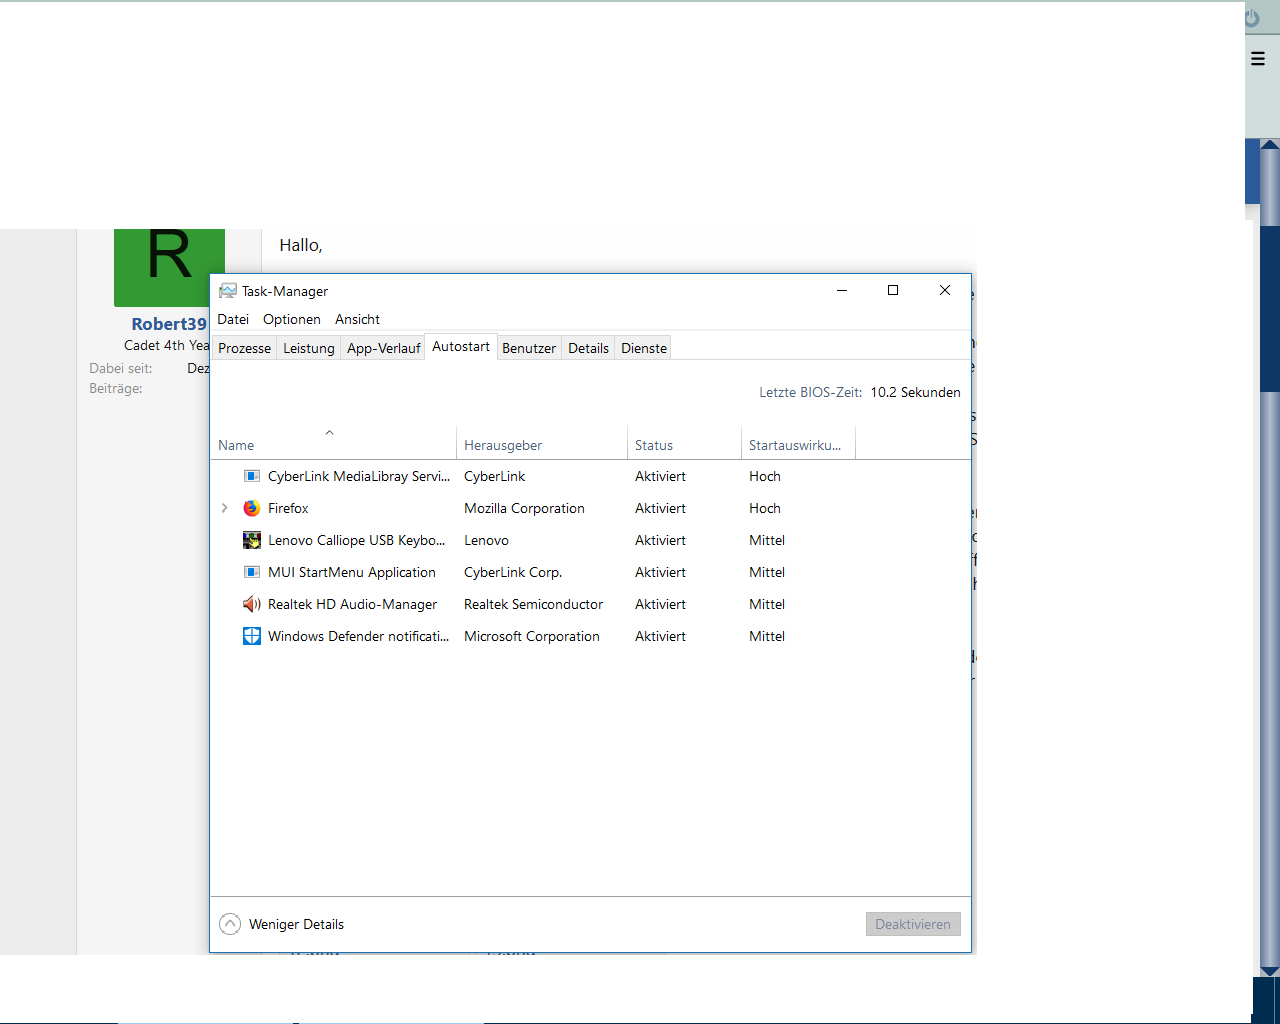The width and height of the screenshot is (1280, 1024).
Task: Open the Ansicht menu
Action: (x=357, y=319)
